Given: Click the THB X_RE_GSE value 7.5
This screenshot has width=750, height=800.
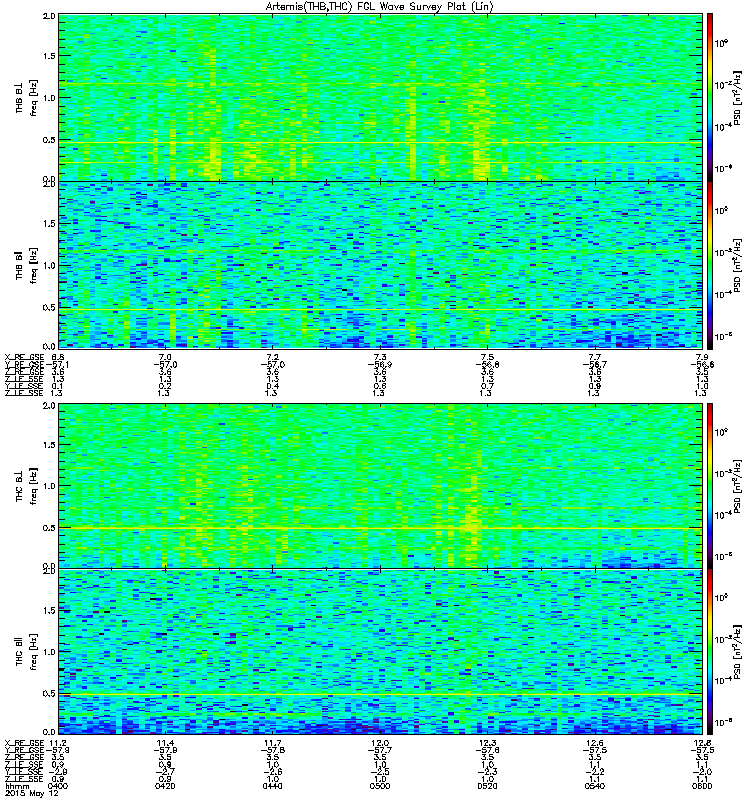Looking at the screenshot, I should coord(488,357).
